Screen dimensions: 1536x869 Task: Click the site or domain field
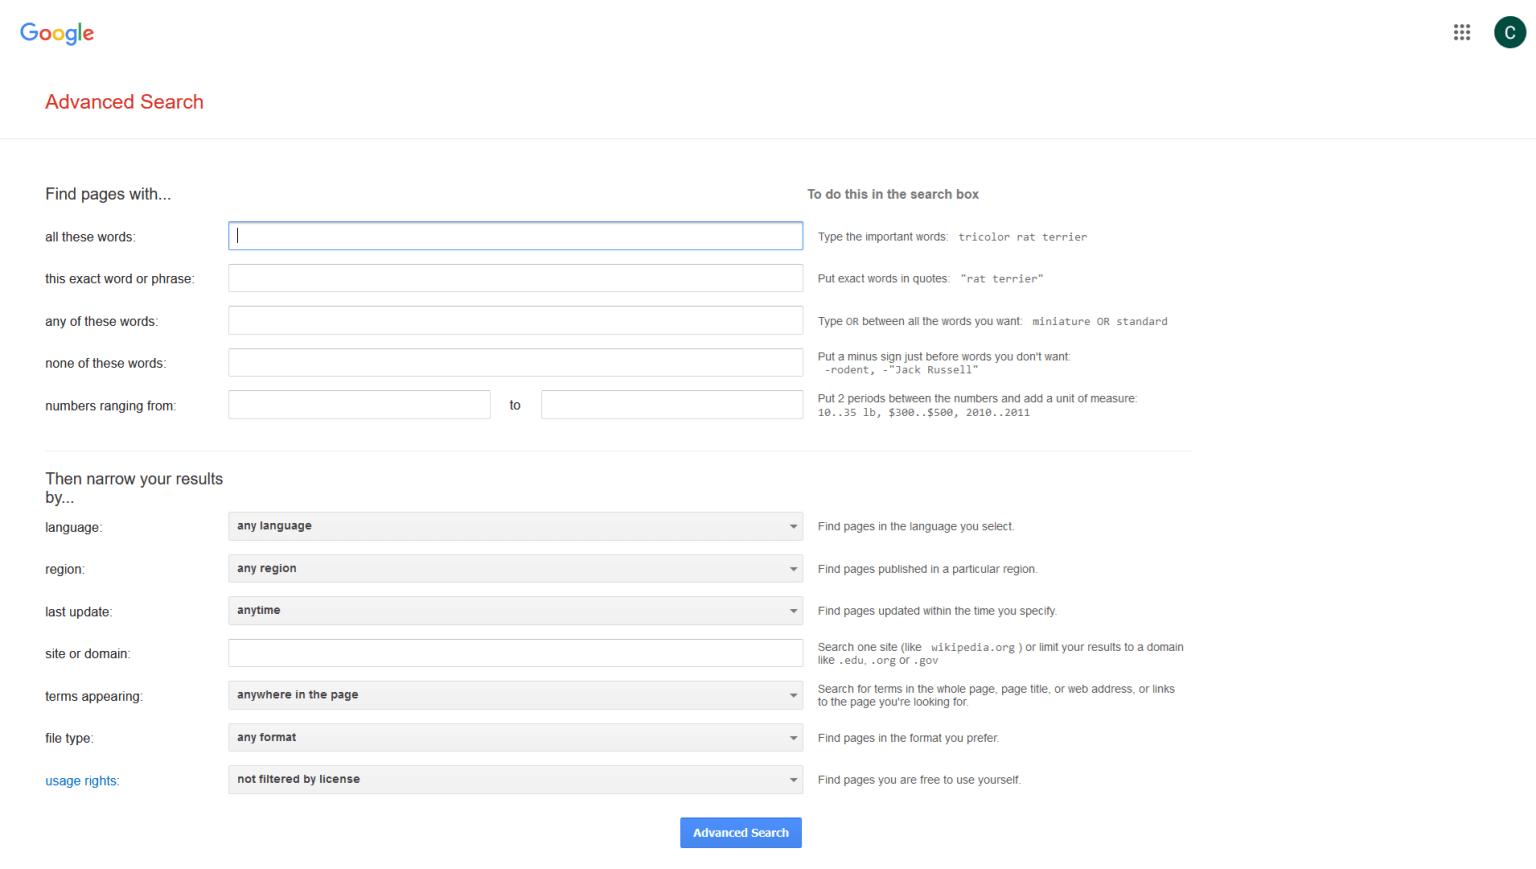point(515,652)
